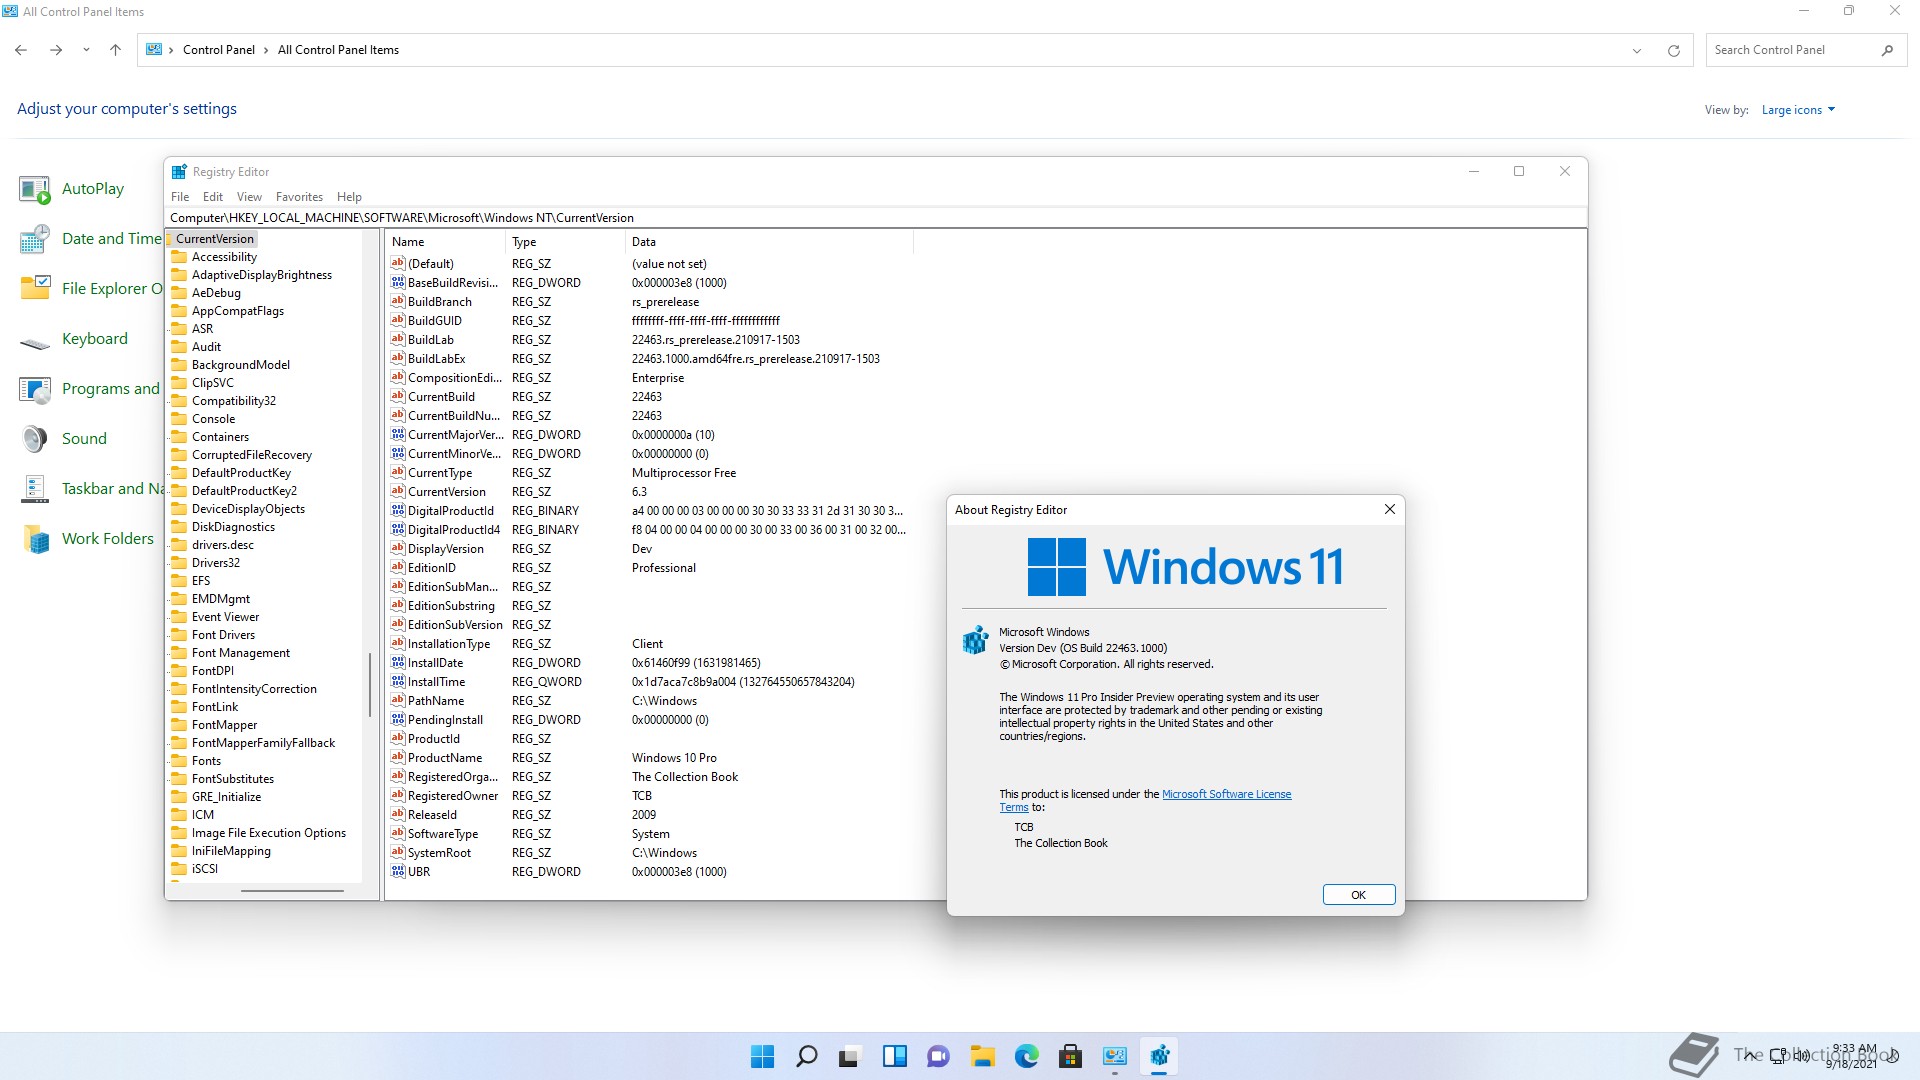Launch Chat app from the taskbar
The width and height of the screenshot is (1920, 1080).
tap(938, 1056)
